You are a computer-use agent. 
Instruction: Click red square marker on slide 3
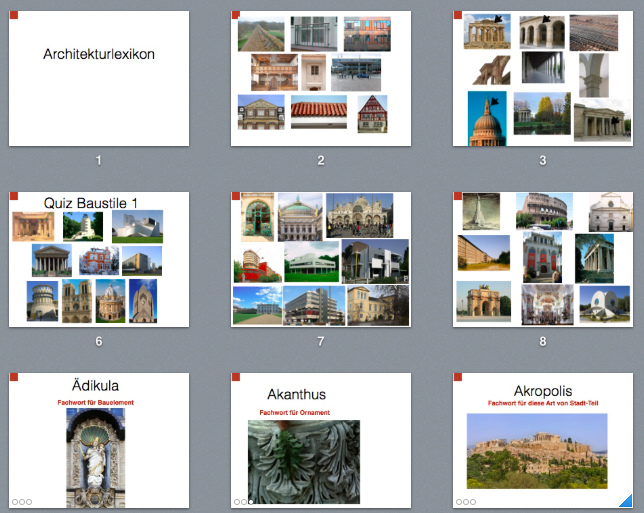pyautogui.click(x=458, y=15)
